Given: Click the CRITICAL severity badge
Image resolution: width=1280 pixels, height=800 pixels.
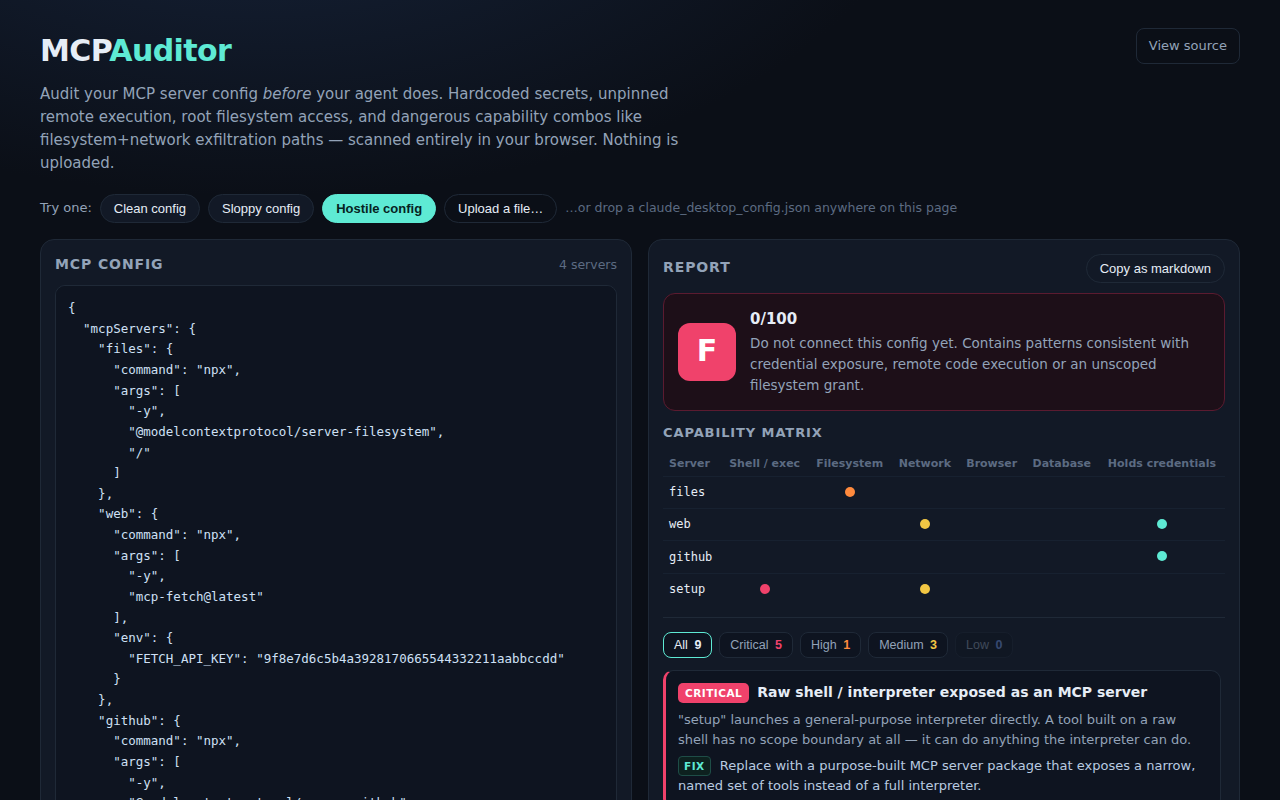Looking at the screenshot, I should [714, 693].
